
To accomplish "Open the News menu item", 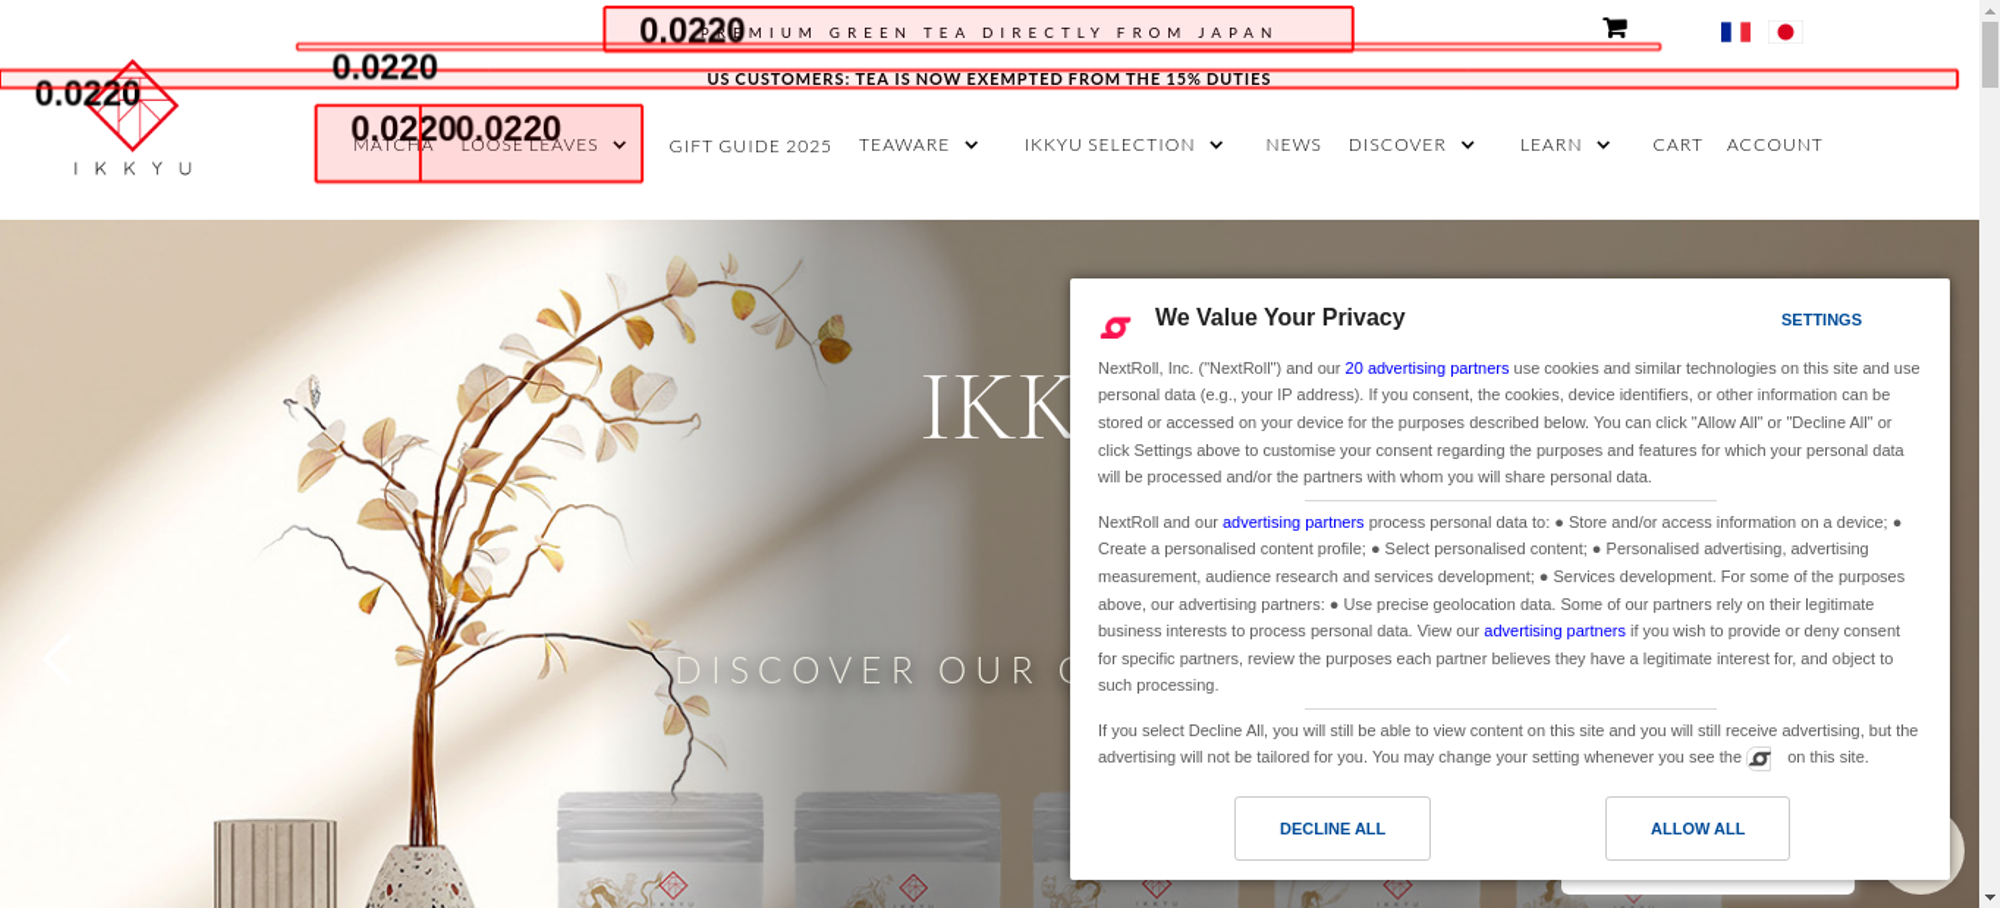I will click(1293, 145).
